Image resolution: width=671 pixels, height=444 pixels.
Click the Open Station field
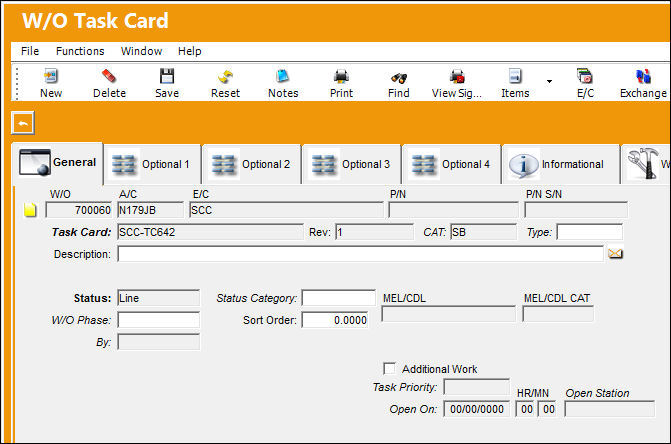click(x=609, y=409)
